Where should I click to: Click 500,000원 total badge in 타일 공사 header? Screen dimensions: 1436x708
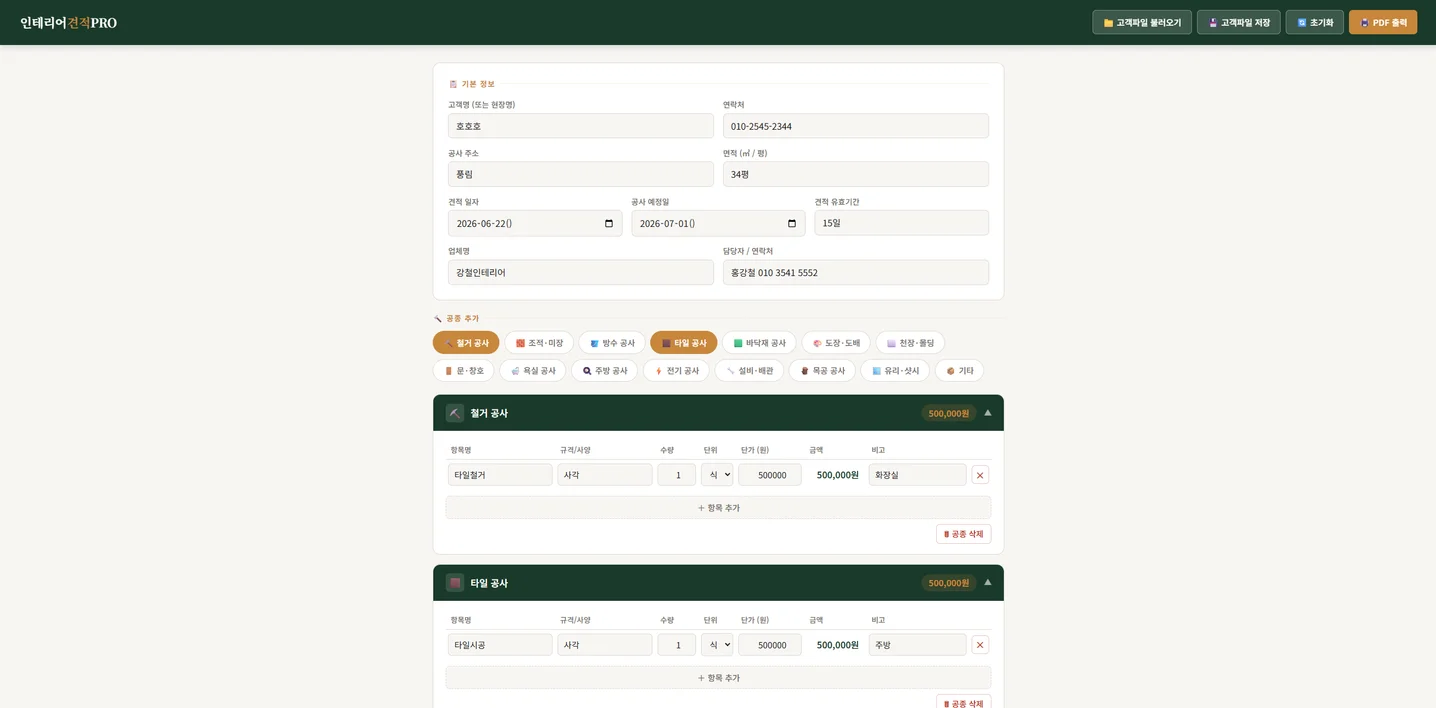[948, 583]
